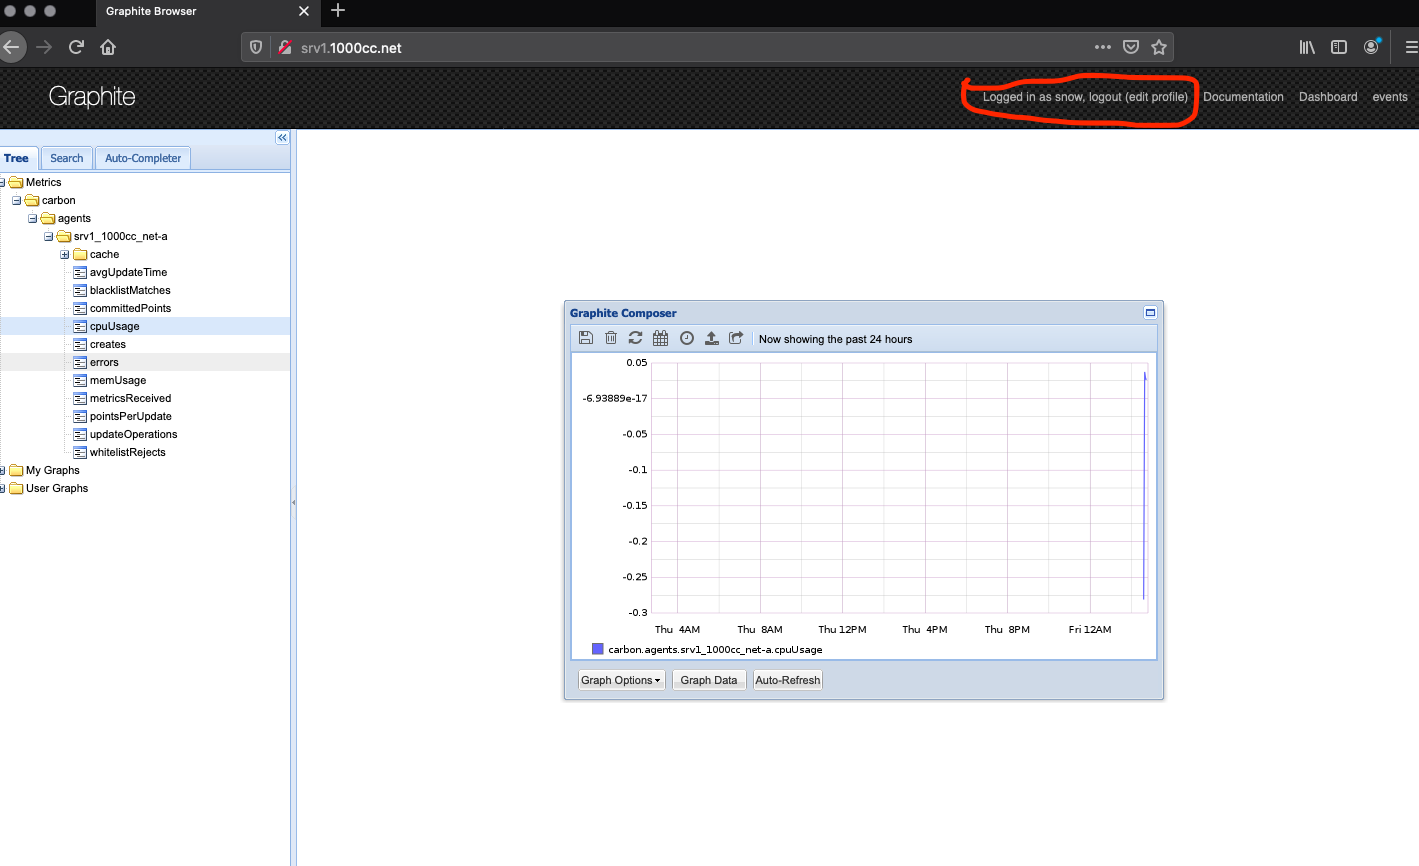The width and height of the screenshot is (1419, 866).
Task: Click the cpuUsage legend color swatch
Action: tap(598, 649)
